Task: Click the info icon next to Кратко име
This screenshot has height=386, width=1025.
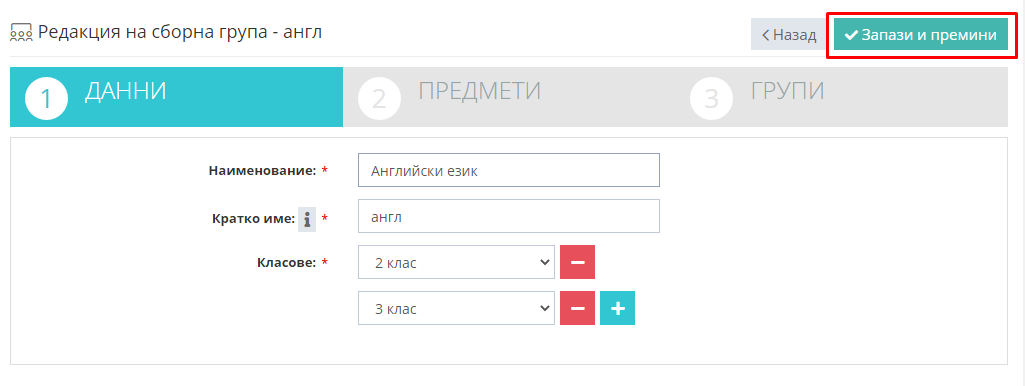Action: tap(307, 219)
